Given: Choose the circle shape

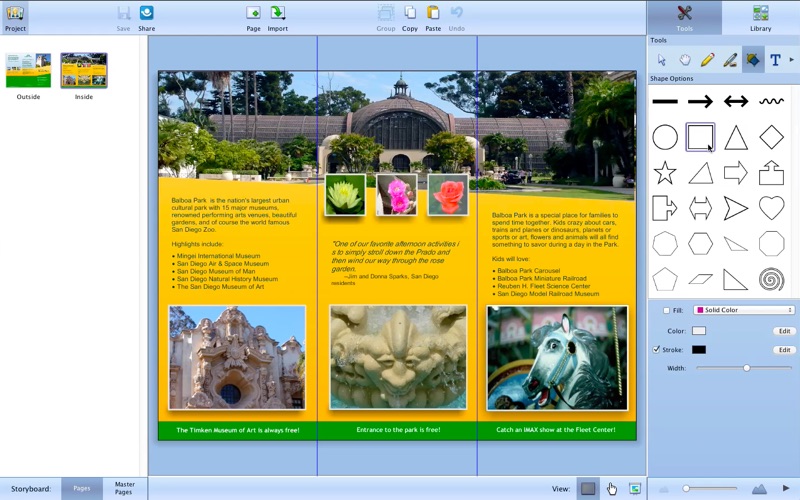Looking at the screenshot, I should tap(665, 137).
